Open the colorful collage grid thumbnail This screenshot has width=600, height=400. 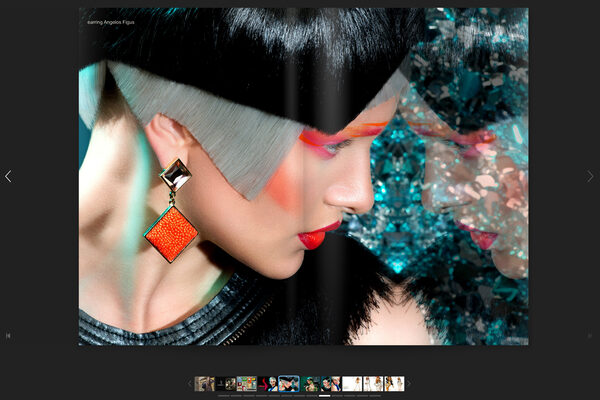(246, 384)
